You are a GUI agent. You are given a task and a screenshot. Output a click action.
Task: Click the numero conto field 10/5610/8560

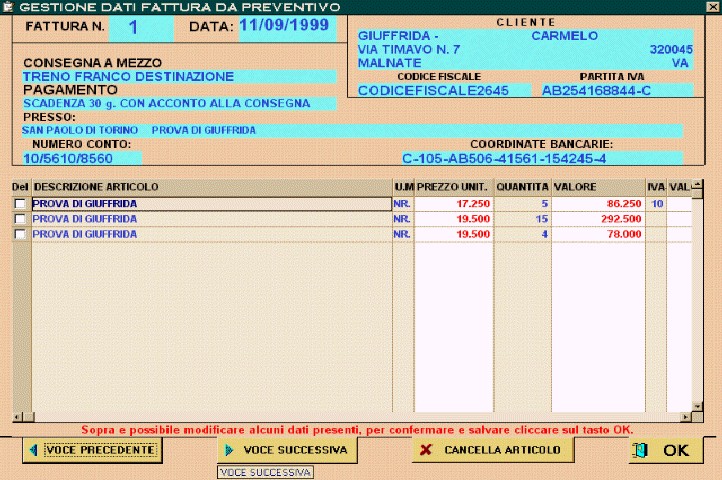click(82, 158)
